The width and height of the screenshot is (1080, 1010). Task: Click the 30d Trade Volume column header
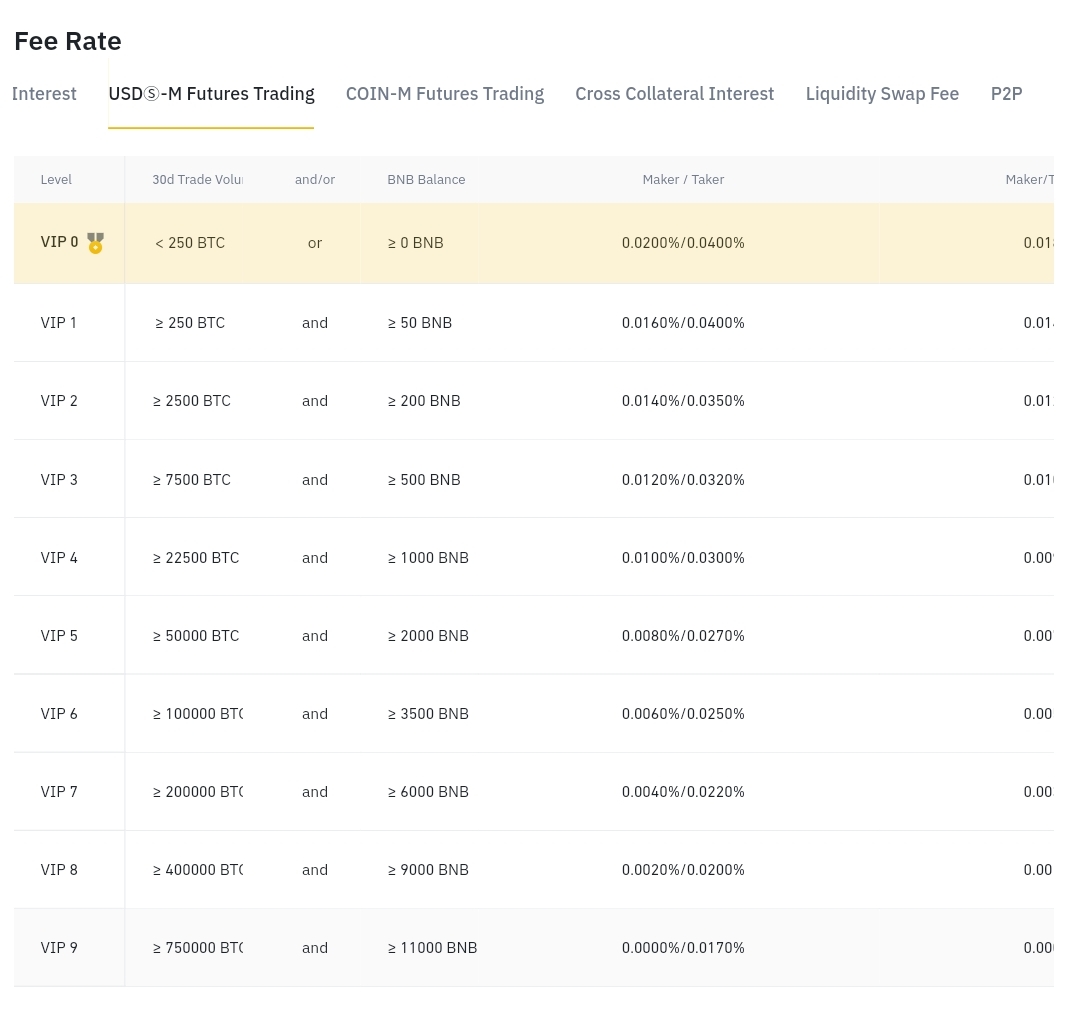coord(198,180)
